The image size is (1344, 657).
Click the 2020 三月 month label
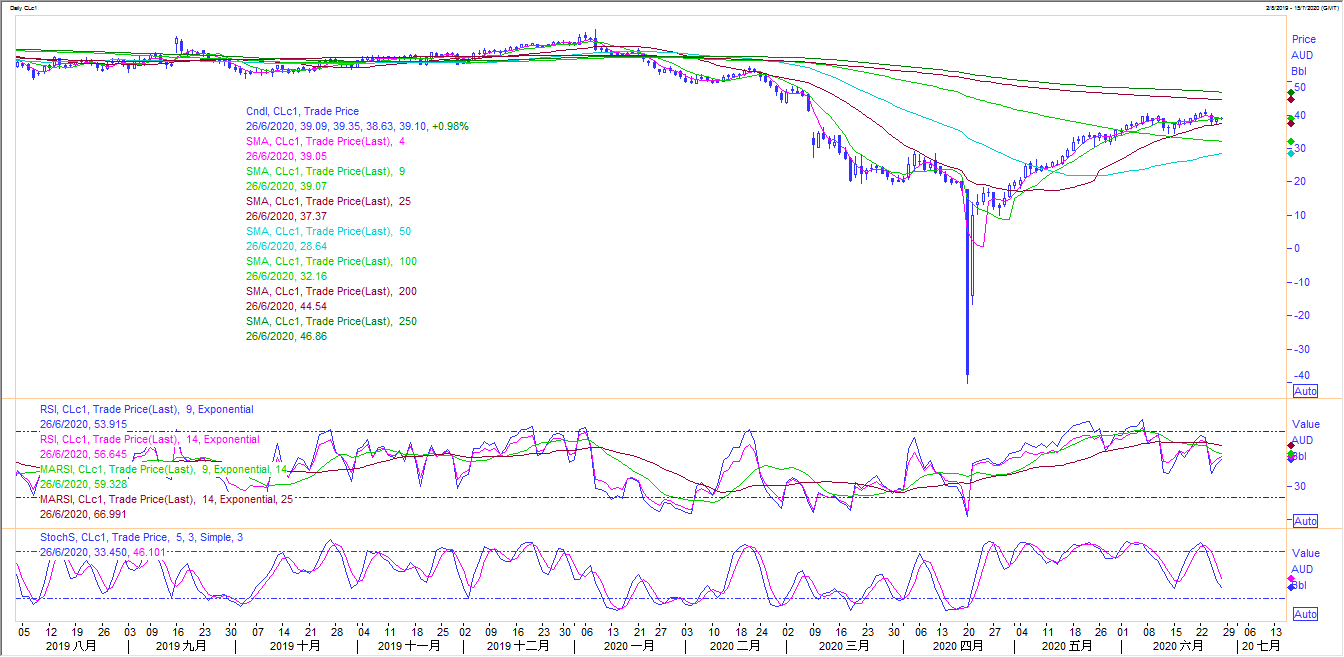pyautogui.click(x=844, y=647)
